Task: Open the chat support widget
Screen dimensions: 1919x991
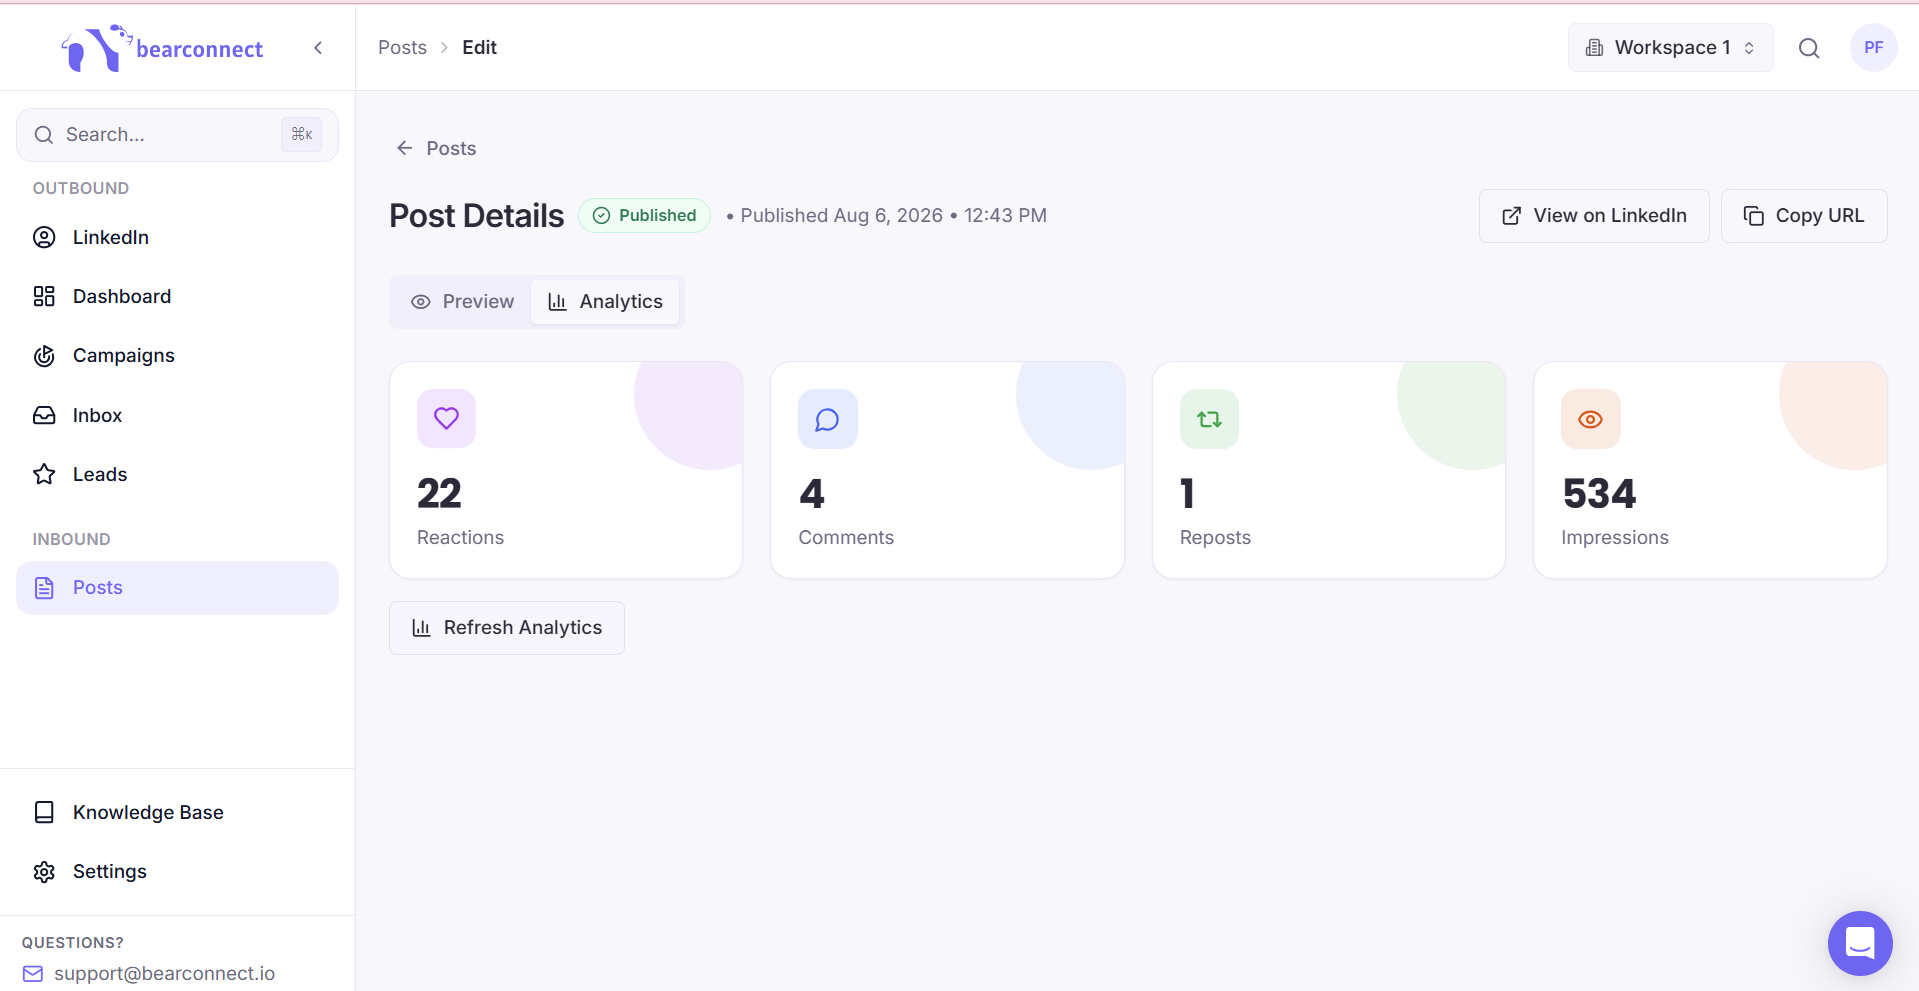Action: (x=1860, y=943)
